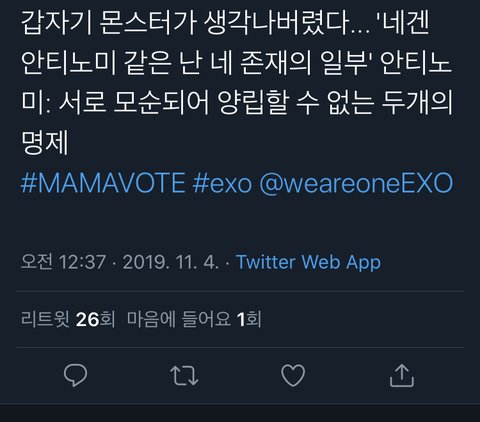Click the retweet count number 26
The image size is (480, 422).
[x=88, y=319]
